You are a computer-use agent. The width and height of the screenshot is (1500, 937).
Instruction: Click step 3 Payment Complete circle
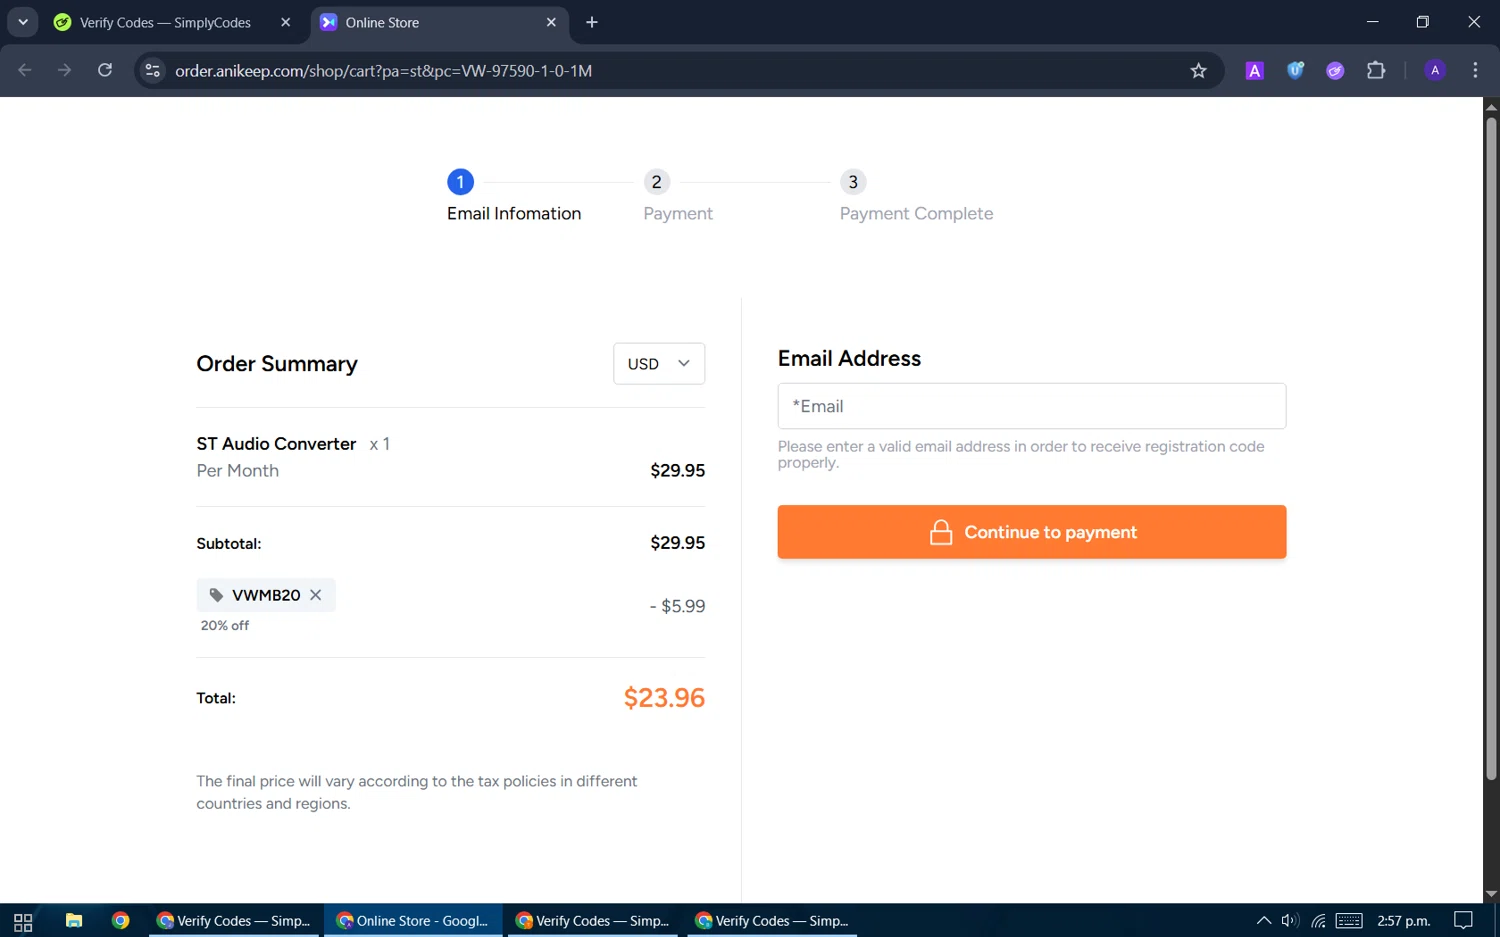[853, 182]
